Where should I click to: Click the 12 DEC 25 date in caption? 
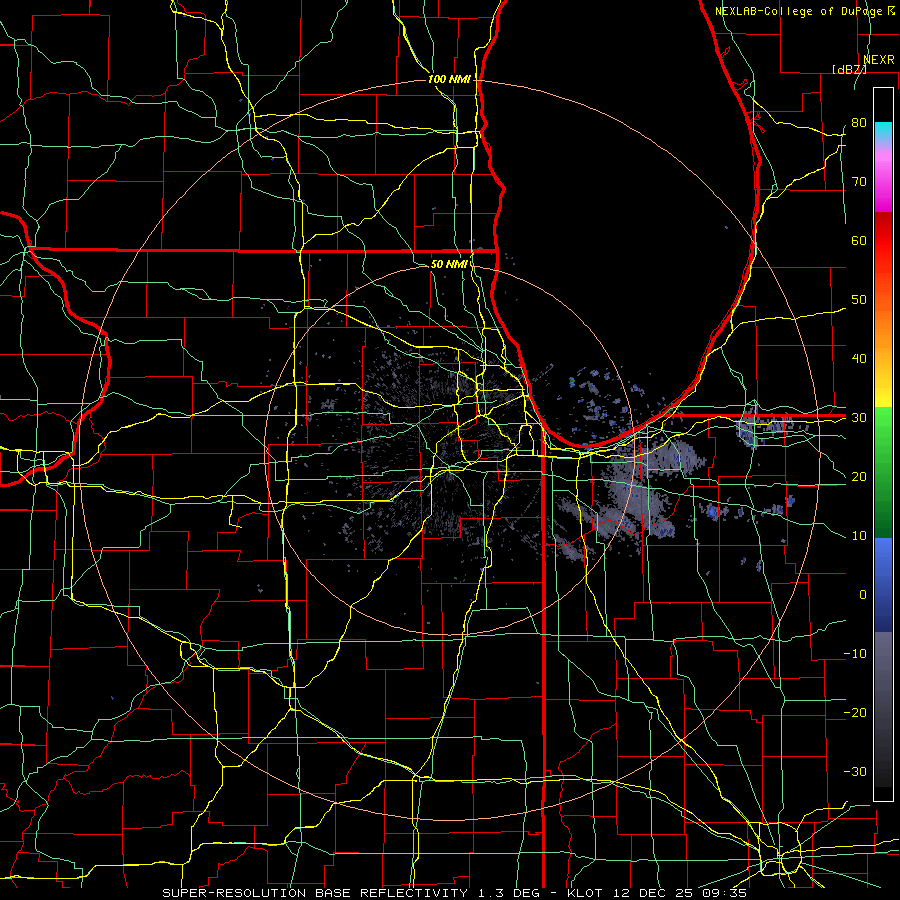point(654,893)
